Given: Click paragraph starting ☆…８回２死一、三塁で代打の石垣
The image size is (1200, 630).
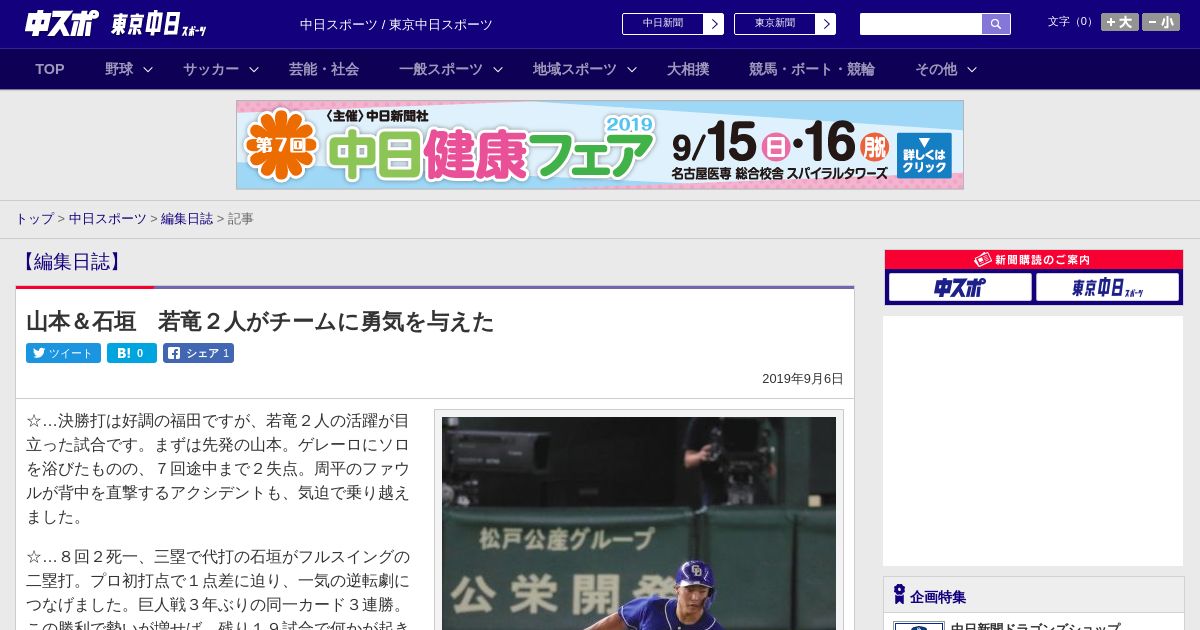Looking at the screenshot, I should point(219,590).
